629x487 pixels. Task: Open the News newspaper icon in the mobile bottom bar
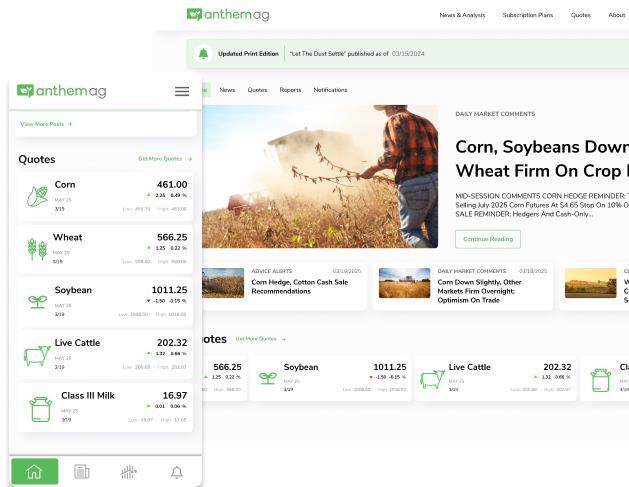pos(82,471)
